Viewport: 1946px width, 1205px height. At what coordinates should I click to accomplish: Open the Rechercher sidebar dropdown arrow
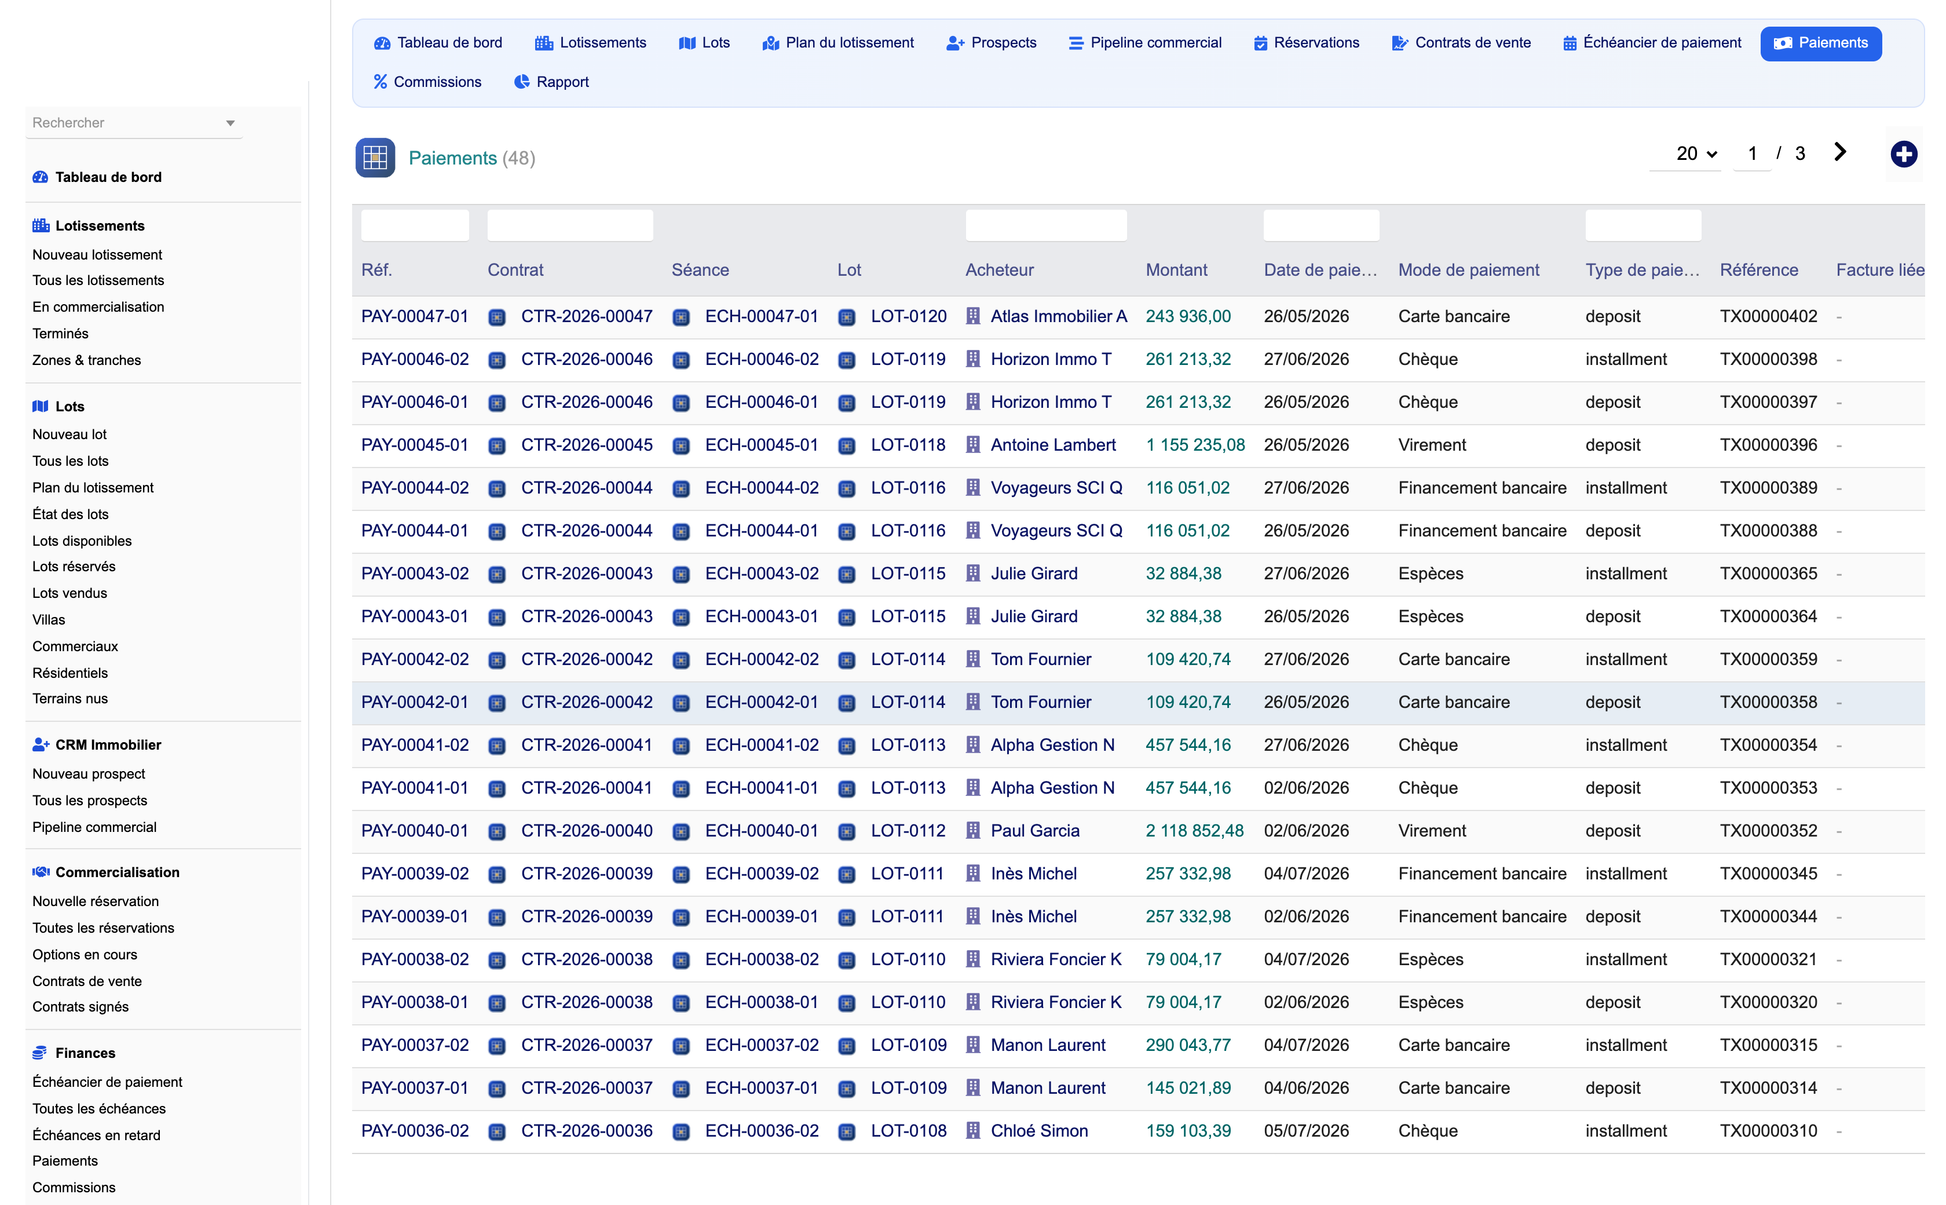(x=230, y=123)
